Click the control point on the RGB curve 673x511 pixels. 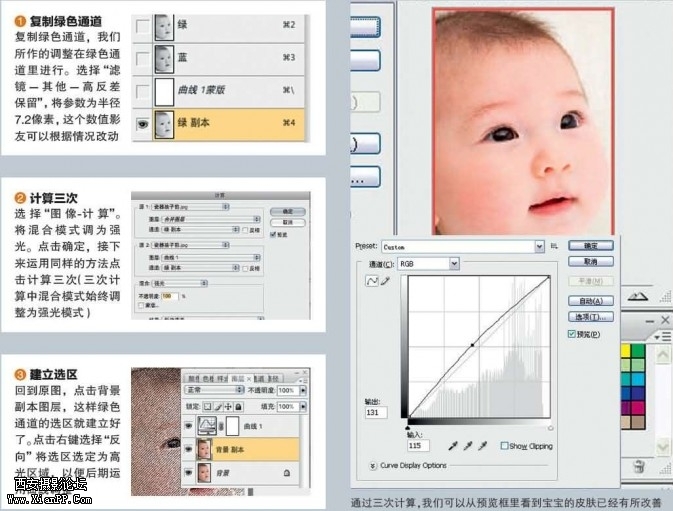[x=473, y=345]
